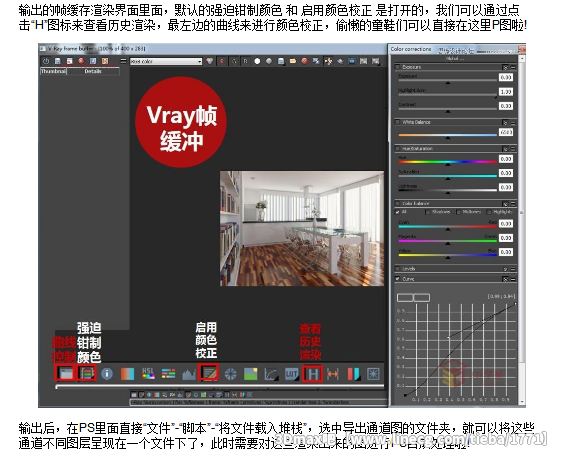Collapse Exposure rollout with its minus button
Screen dimensions: 587x458
point(513,67)
